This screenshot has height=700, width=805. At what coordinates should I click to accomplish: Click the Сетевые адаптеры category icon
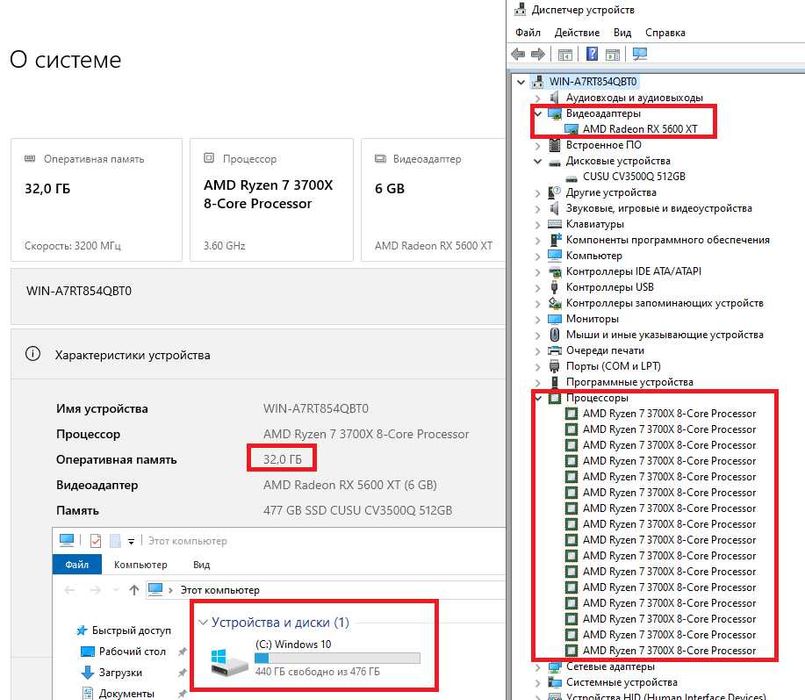(554, 667)
